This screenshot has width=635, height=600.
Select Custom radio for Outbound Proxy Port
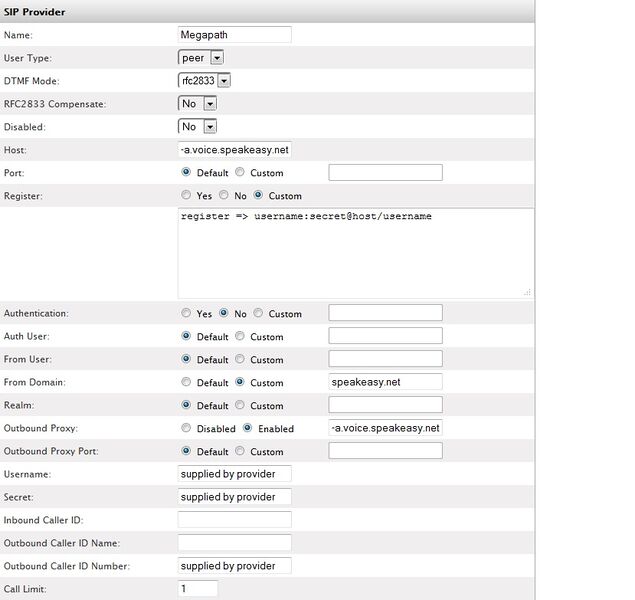point(240,451)
